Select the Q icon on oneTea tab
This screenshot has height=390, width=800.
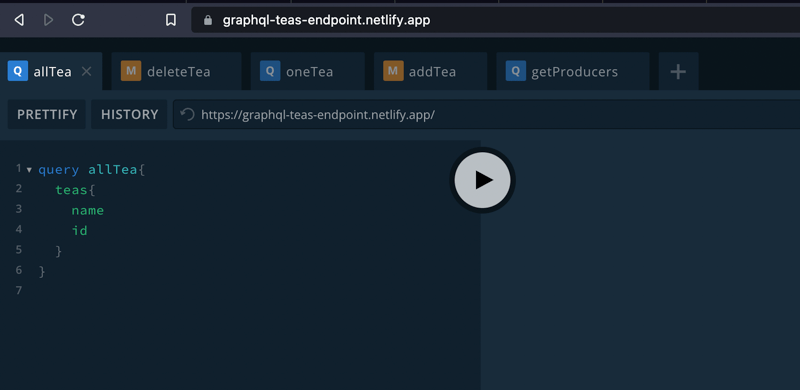270,71
